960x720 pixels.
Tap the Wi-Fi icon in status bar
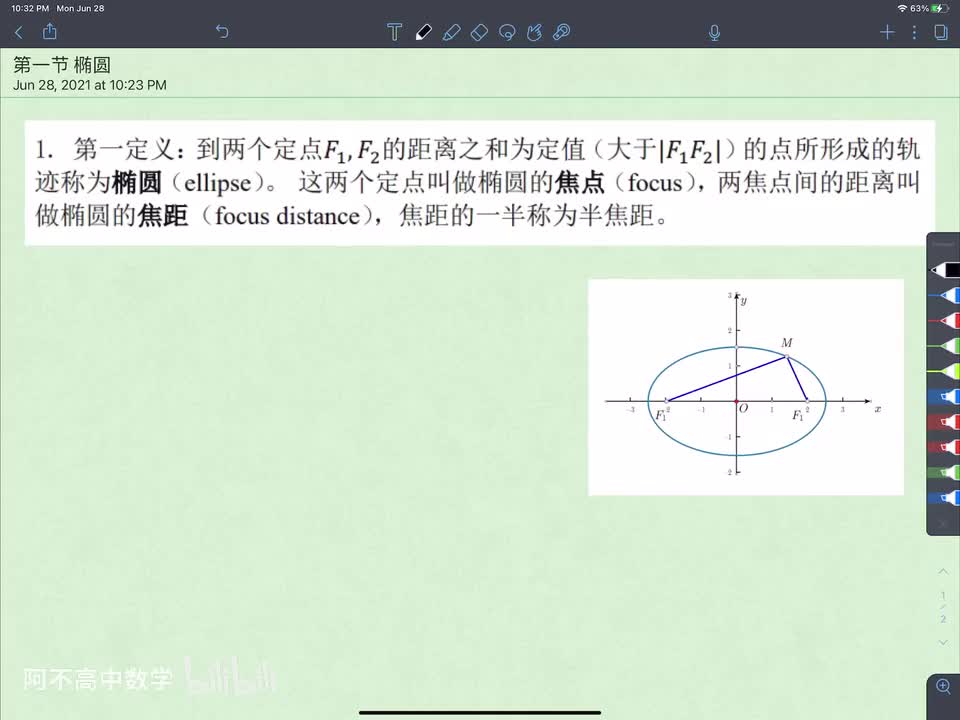[902, 9]
